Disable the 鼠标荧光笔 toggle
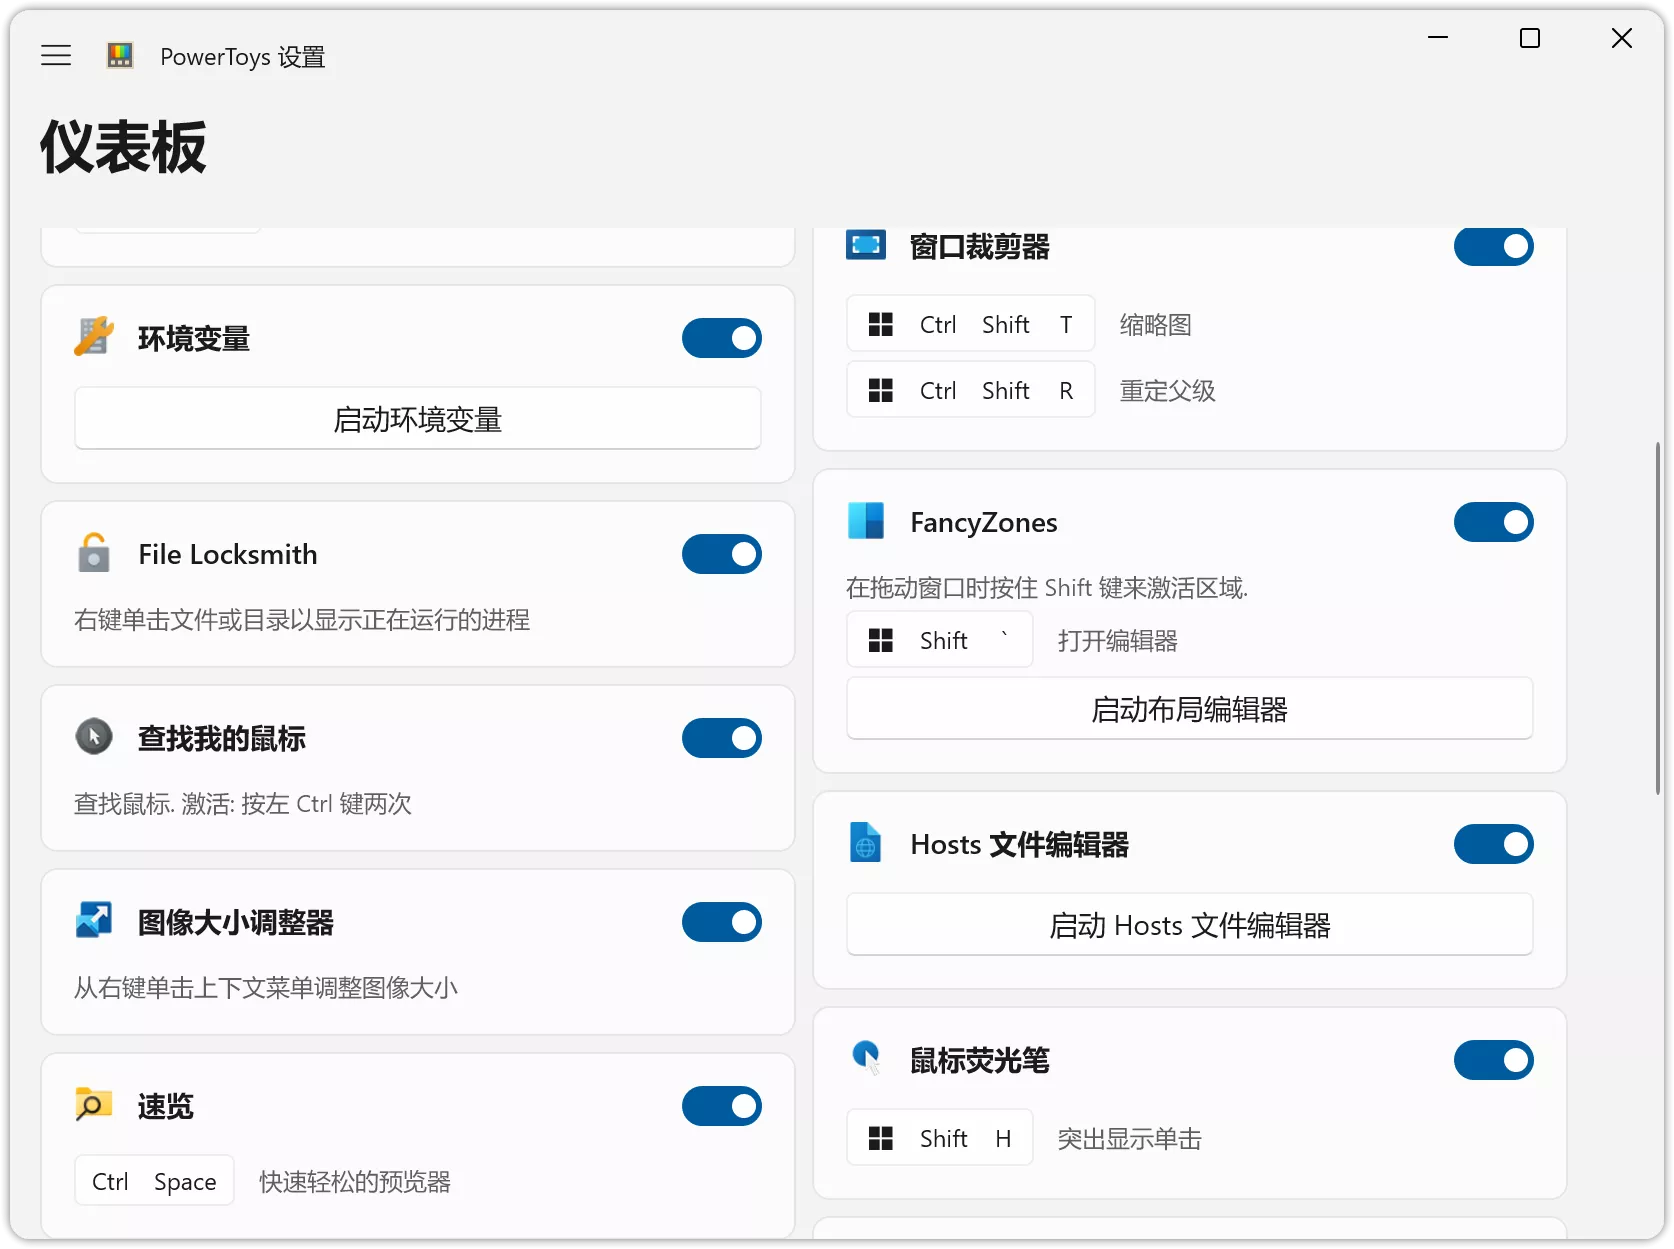The image size is (1674, 1249). (1494, 1060)
